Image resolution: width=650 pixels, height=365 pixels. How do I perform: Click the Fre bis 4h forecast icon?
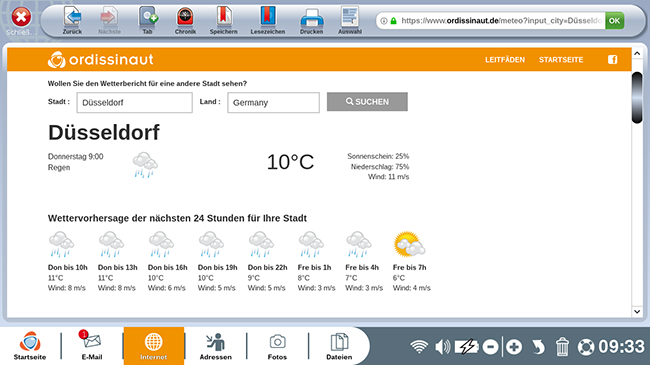[359, 244]
